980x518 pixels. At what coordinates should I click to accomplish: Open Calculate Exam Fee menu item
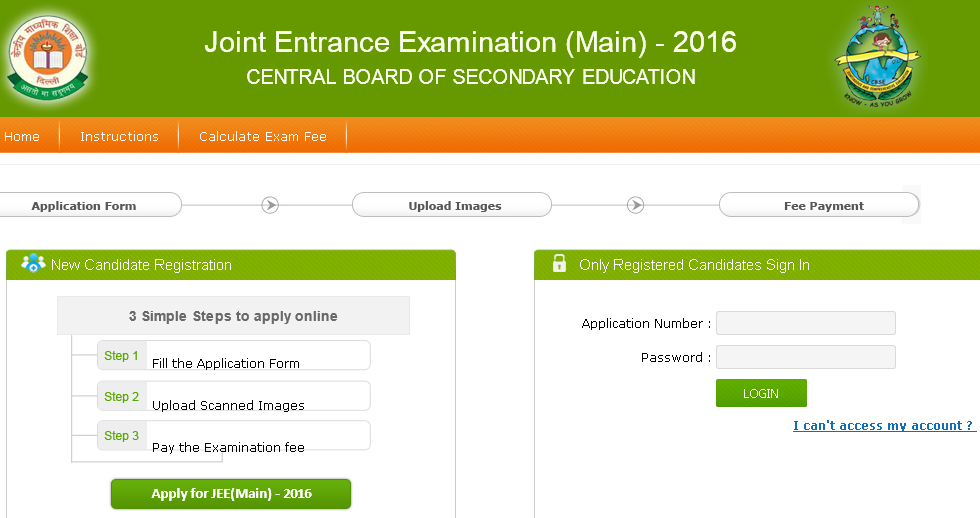262,137
